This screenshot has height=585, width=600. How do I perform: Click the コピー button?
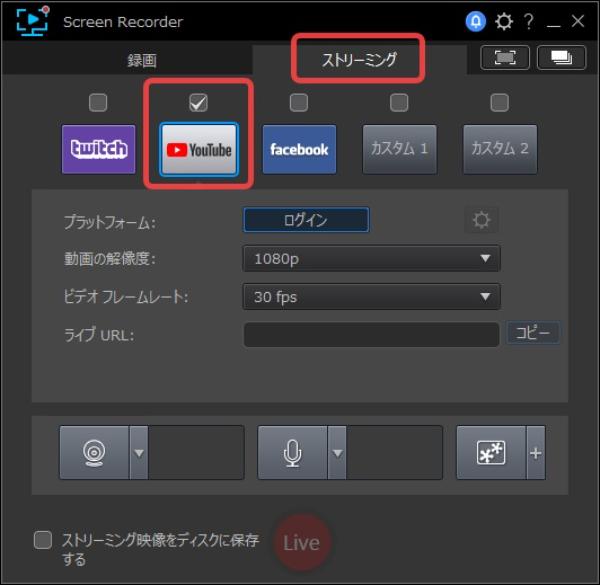pyautogui.click(x=533, y=333)
